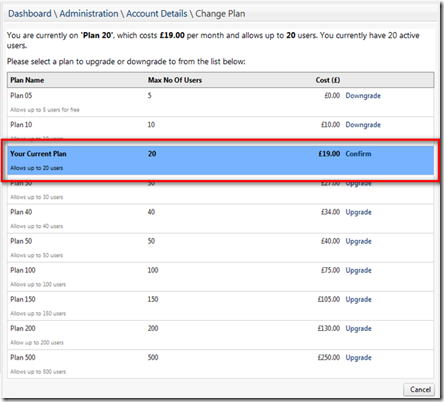Select the £105.00 cost value
The width and height of the screenshot is (444, 402).
(329, 299)
